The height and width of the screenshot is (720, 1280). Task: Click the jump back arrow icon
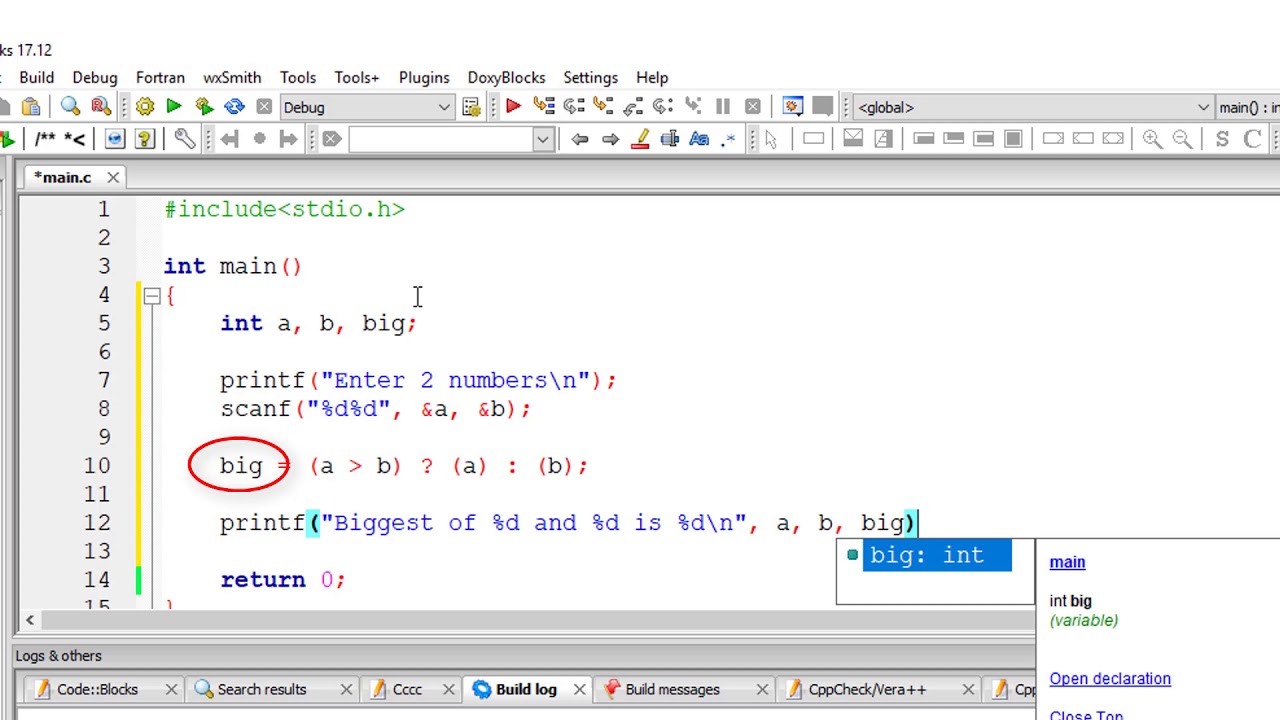coord(229,139)
